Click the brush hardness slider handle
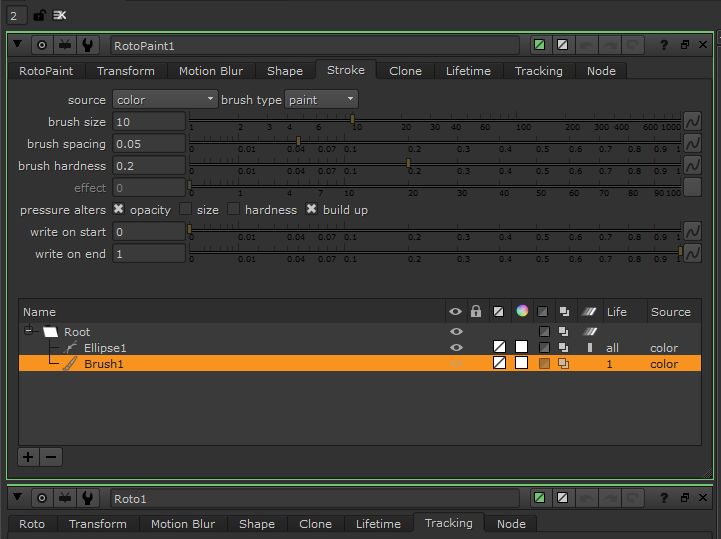 408,163
